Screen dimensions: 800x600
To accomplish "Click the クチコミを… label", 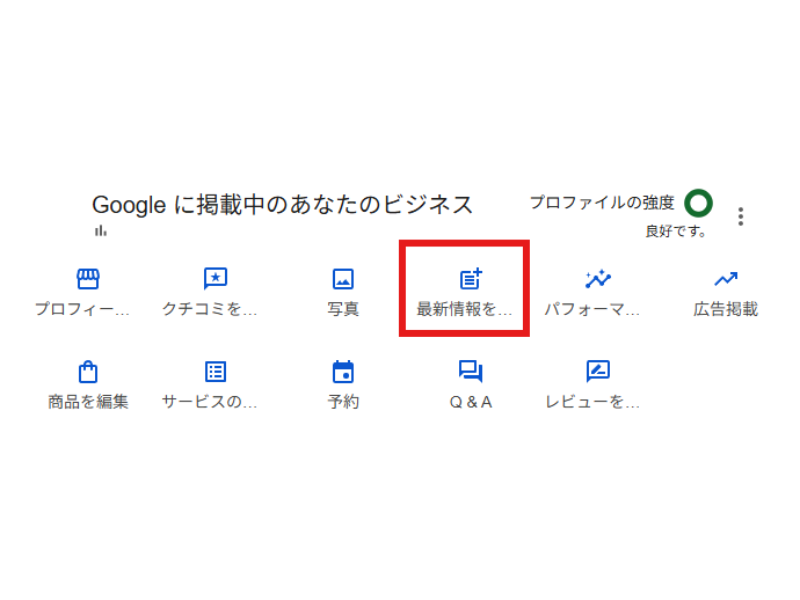I will (x=210, y=309).
